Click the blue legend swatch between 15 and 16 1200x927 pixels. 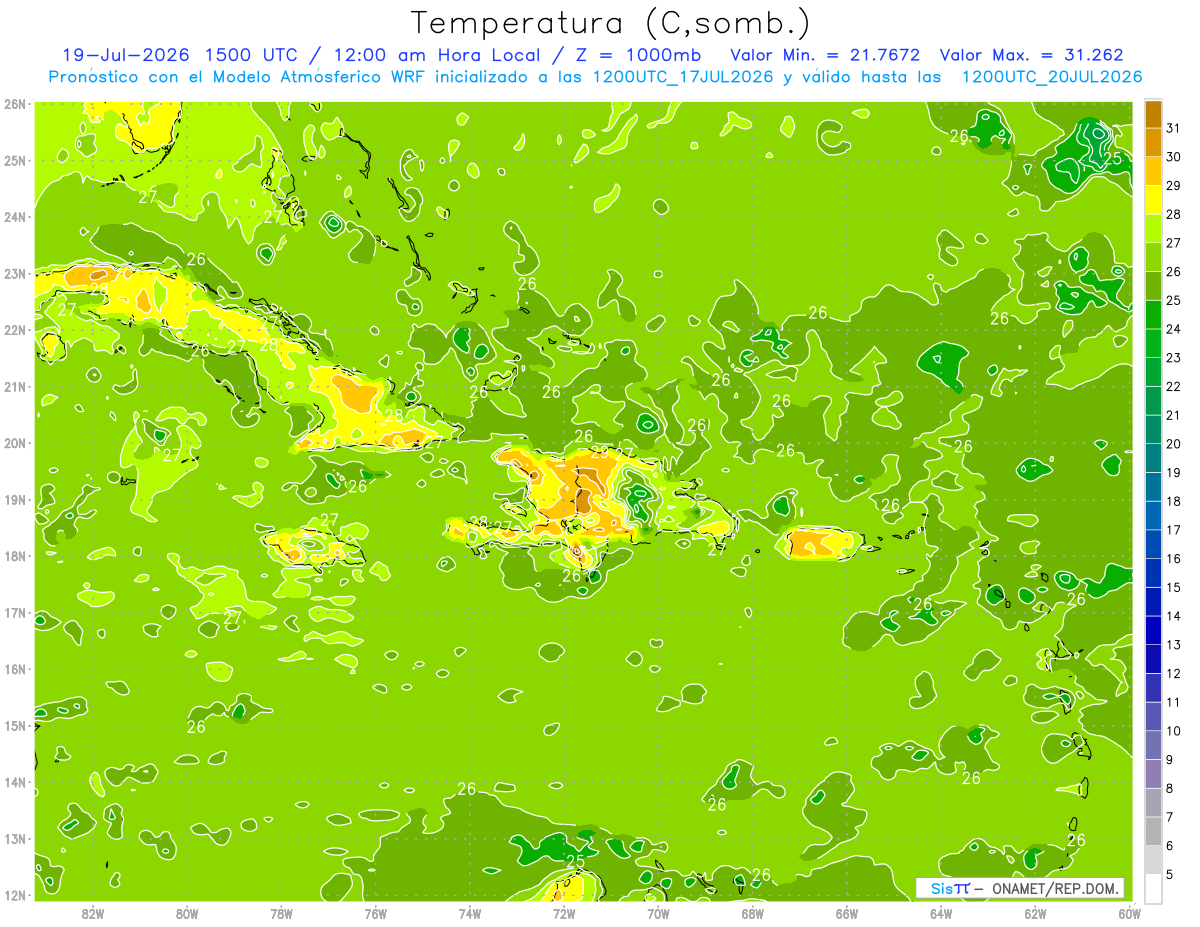(1153, 573)
